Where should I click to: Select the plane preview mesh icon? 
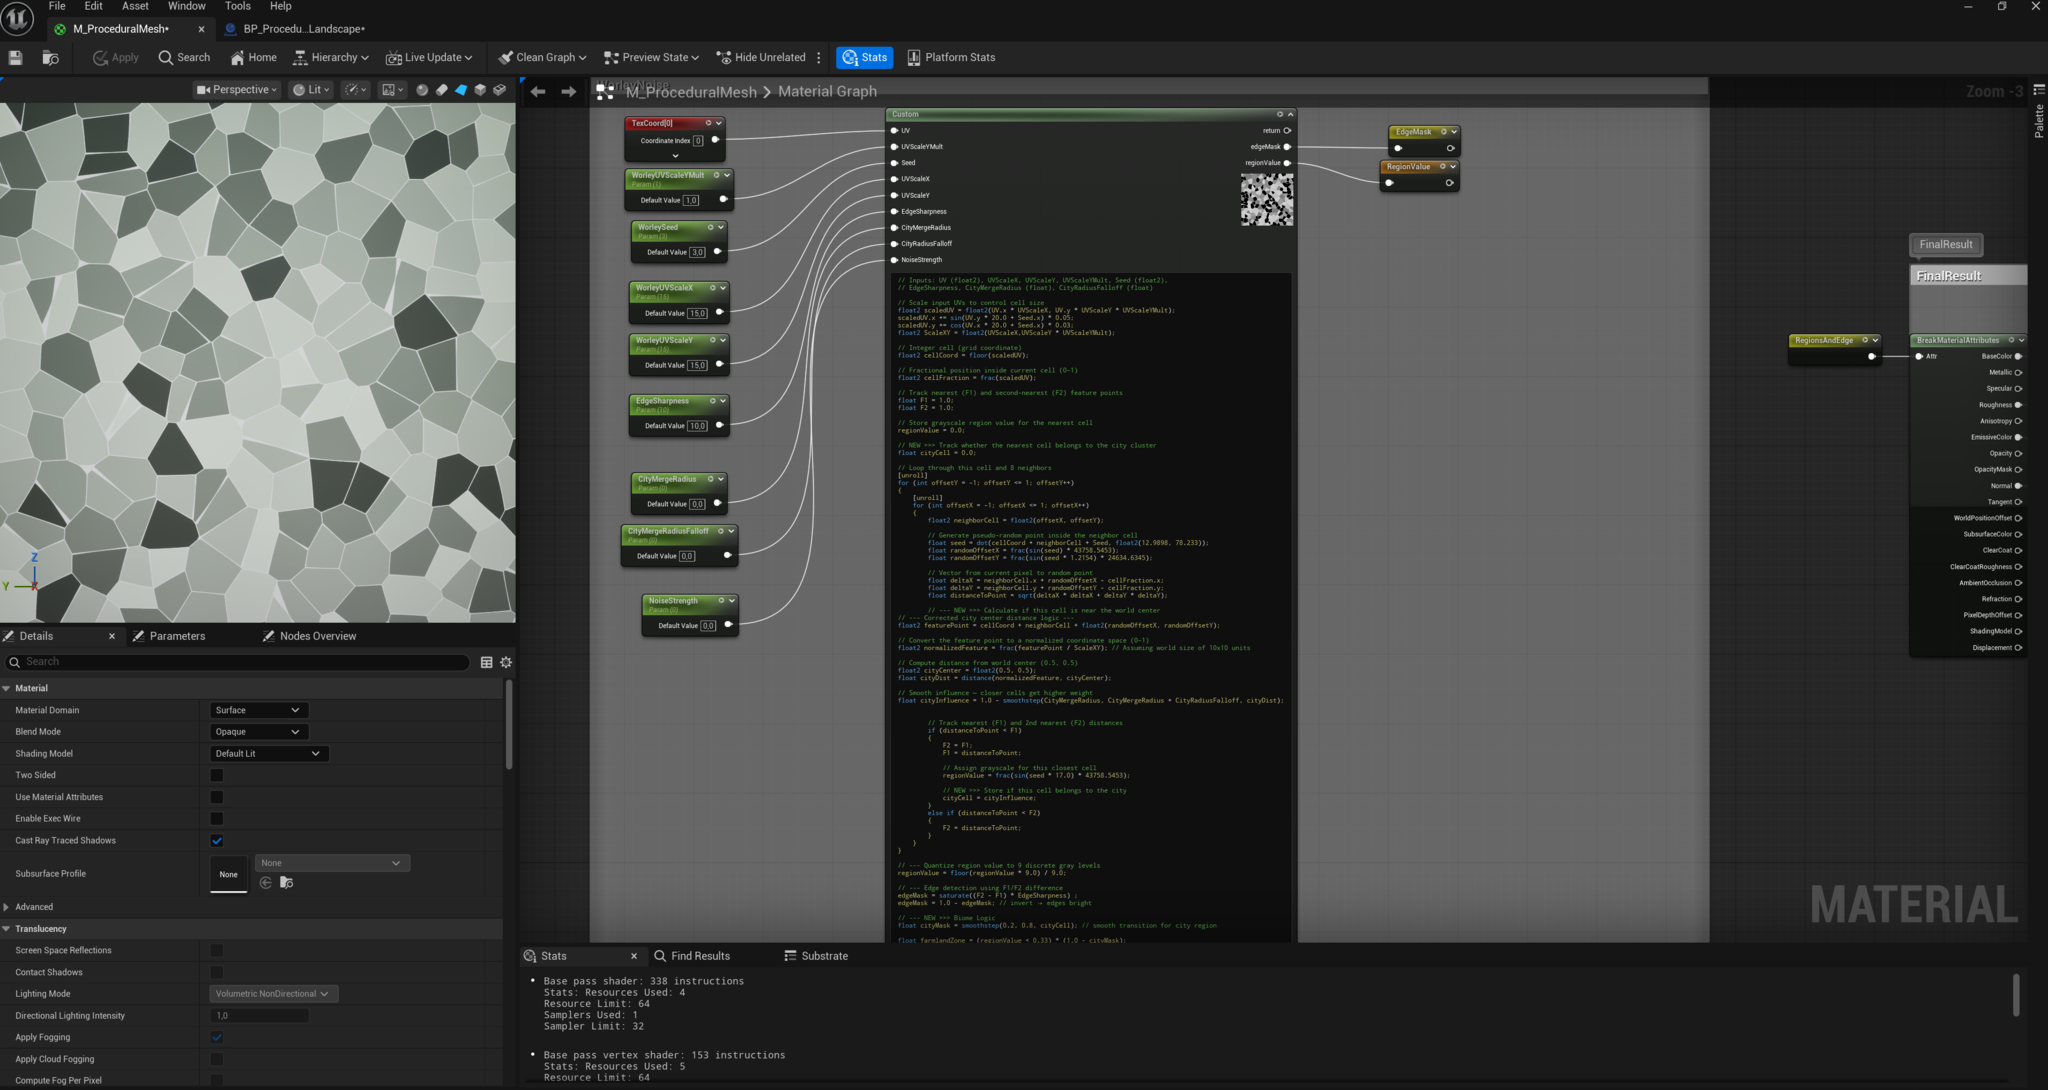point(461,90)
